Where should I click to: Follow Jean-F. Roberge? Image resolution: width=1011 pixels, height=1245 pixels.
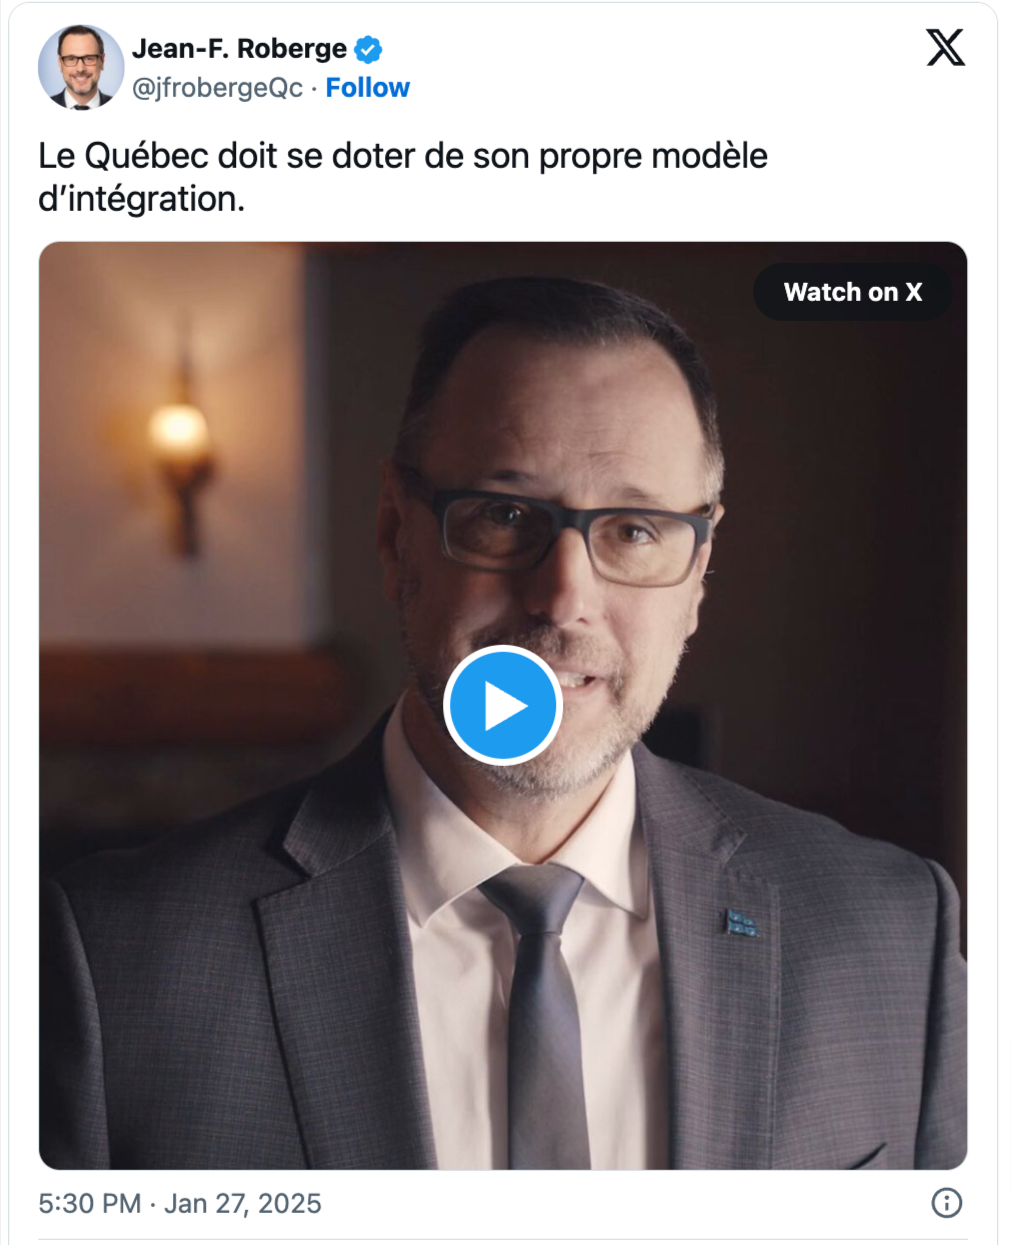pyautogui.click(x=367, y=88)
